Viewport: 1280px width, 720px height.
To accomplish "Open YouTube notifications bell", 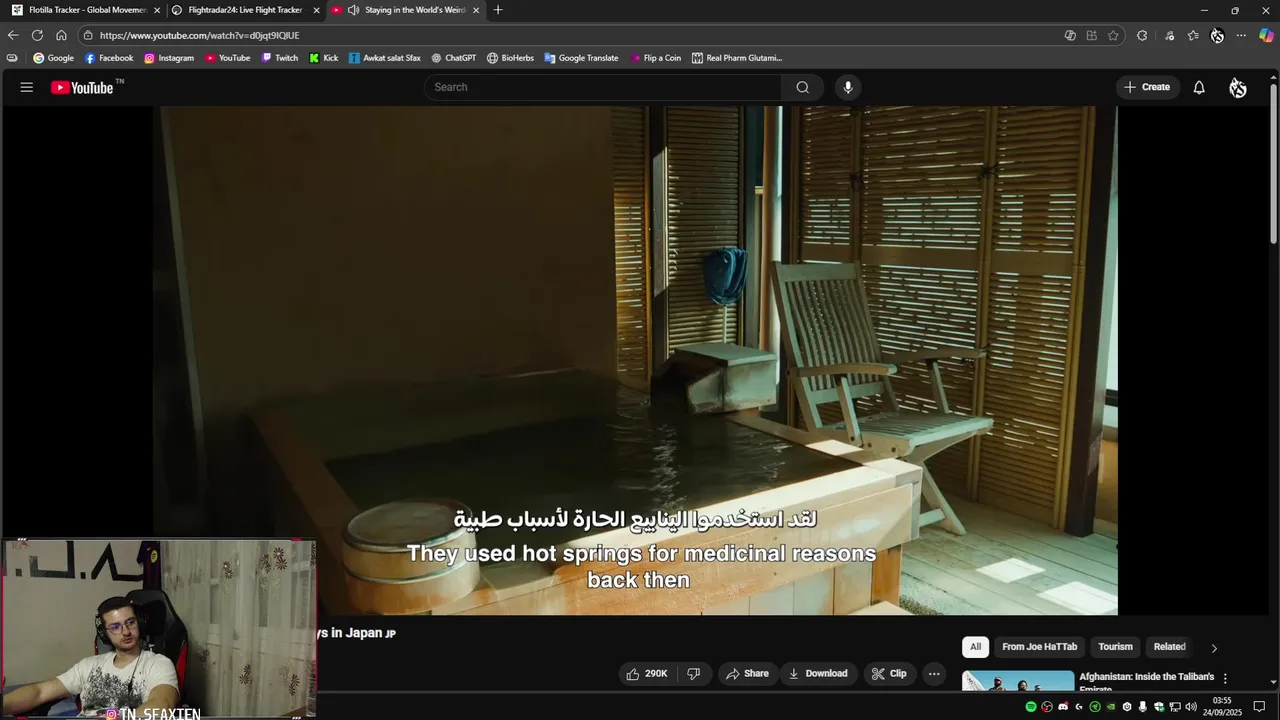I will 1199,87.
